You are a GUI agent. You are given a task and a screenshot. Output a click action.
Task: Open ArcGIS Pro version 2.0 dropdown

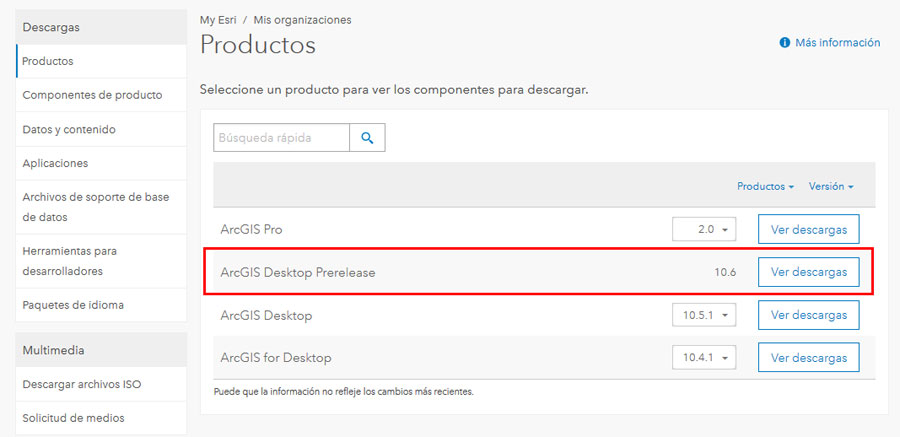click(x=704, y=230)
